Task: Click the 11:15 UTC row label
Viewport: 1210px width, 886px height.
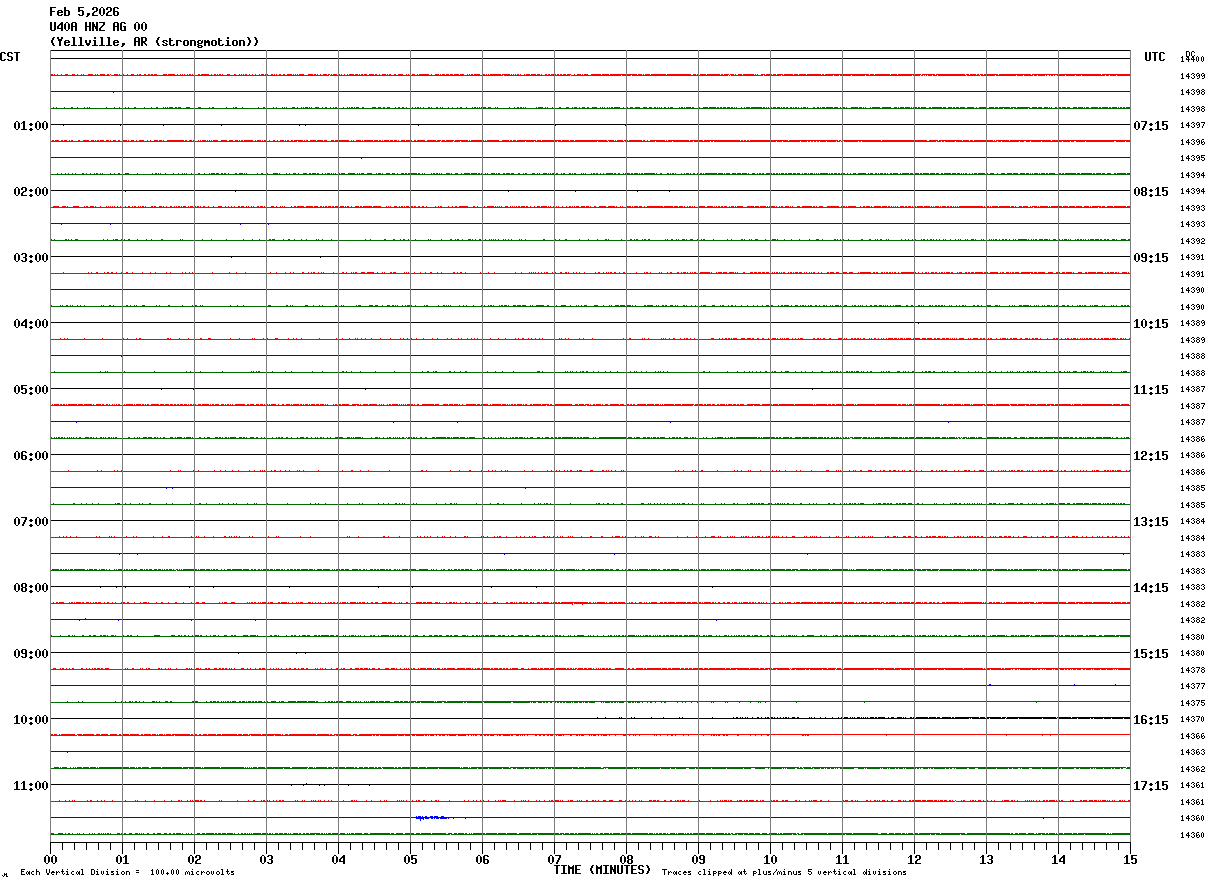Action: point(1151,390)
